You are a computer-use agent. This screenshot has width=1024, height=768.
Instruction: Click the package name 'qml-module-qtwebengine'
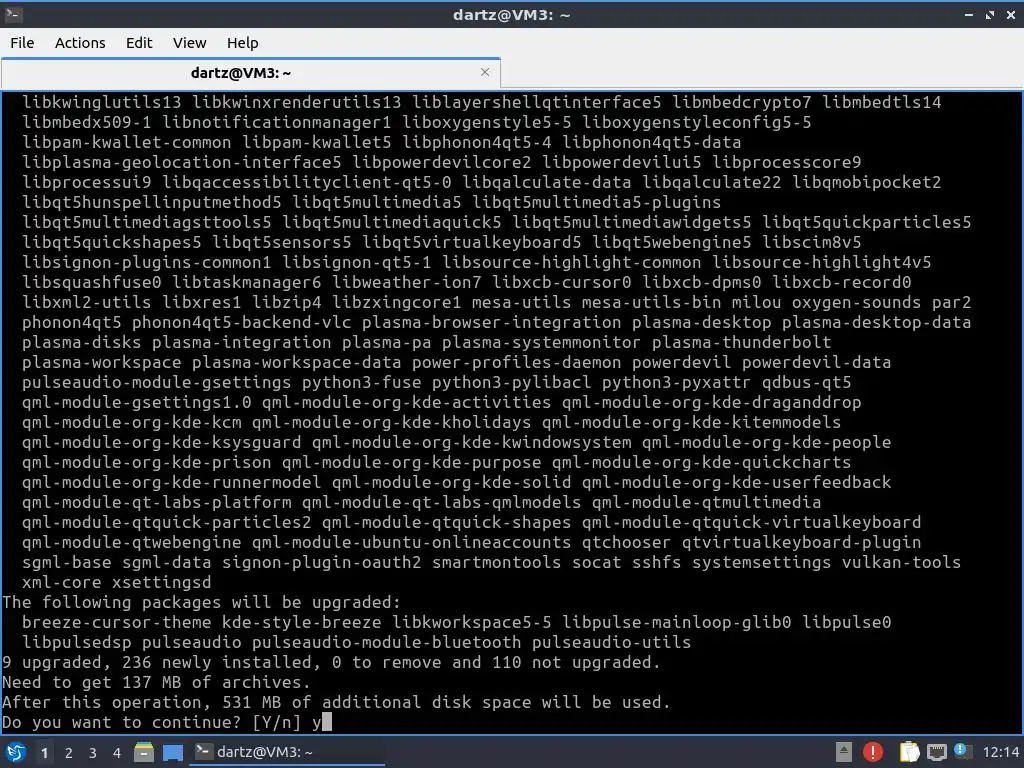click(131, 542)
